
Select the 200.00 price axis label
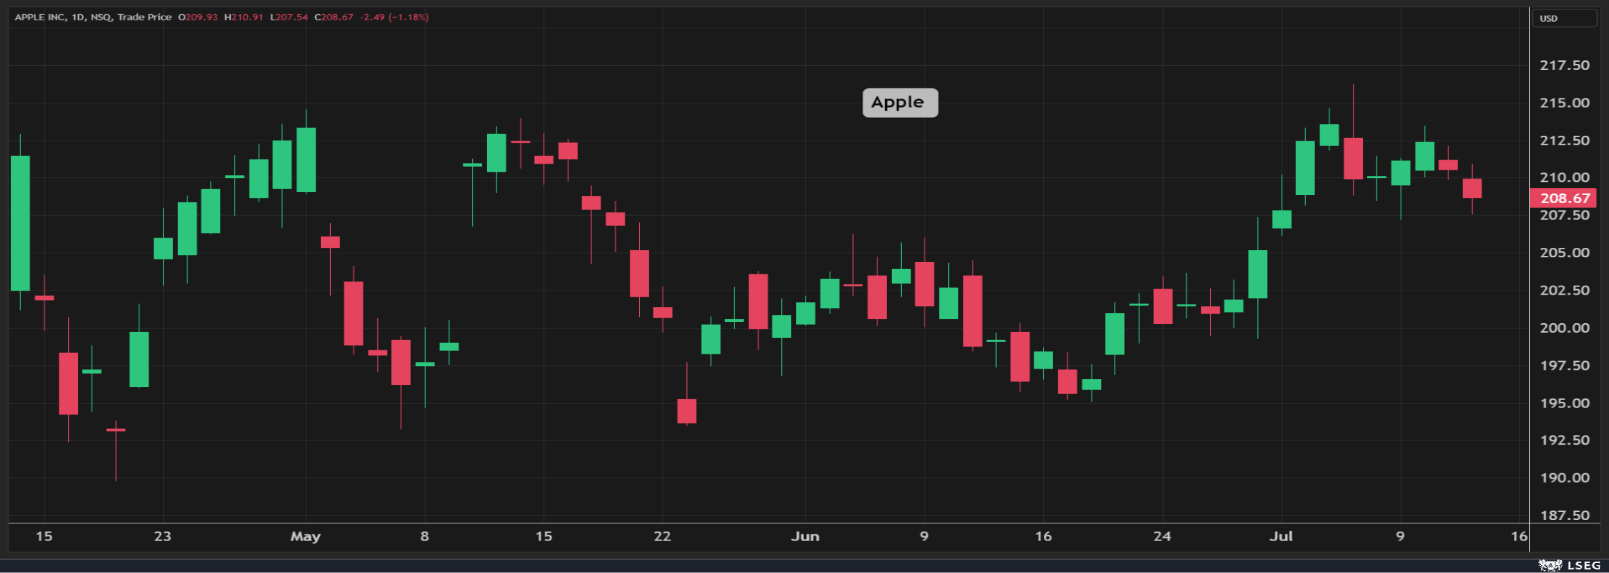click(1564, 328)
